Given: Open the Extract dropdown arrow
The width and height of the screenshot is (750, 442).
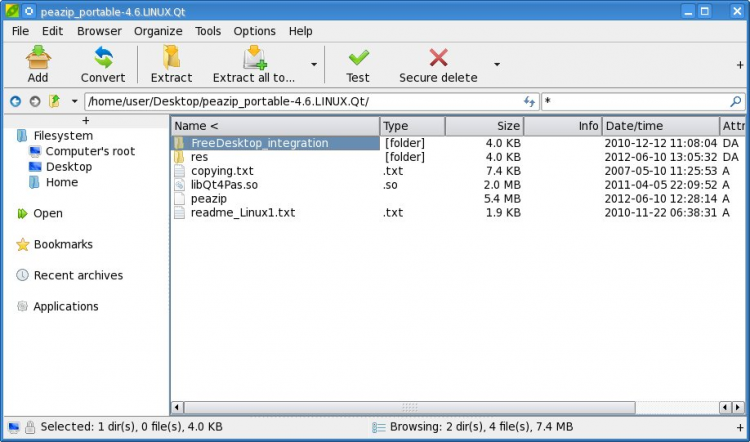Looking at the screenshot, I should point(314,64).
